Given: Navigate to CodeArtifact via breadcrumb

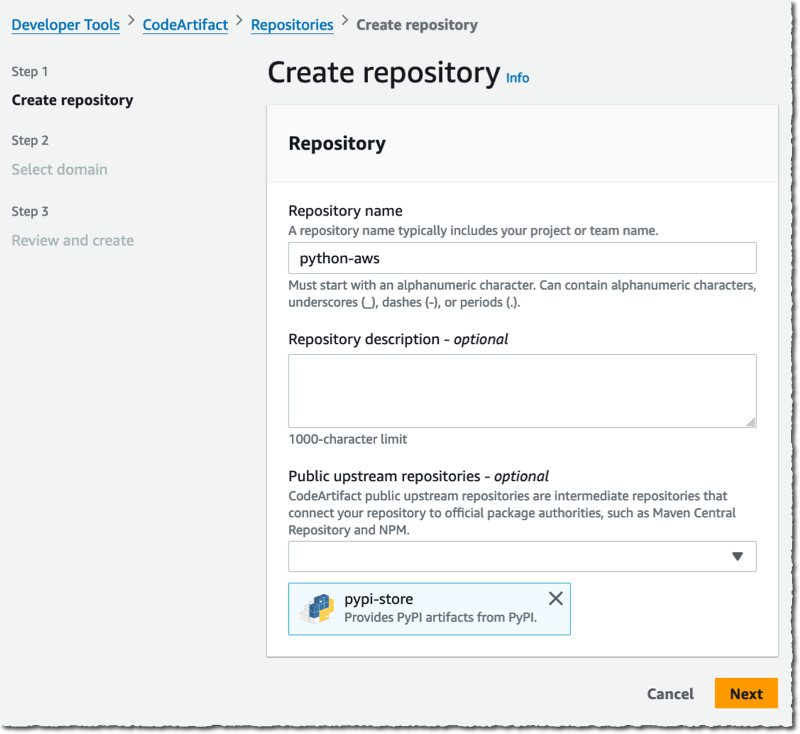Looking at the screenshot, I should pyautogui.click(x=185, y=25).
